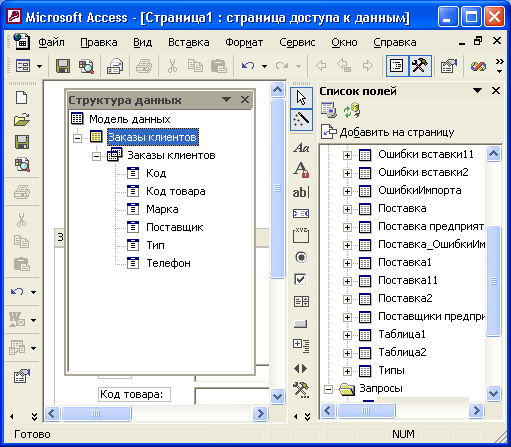Select the Scrolling Text tool
This screenshot has width=511, height=447.
tap(301, 213)
